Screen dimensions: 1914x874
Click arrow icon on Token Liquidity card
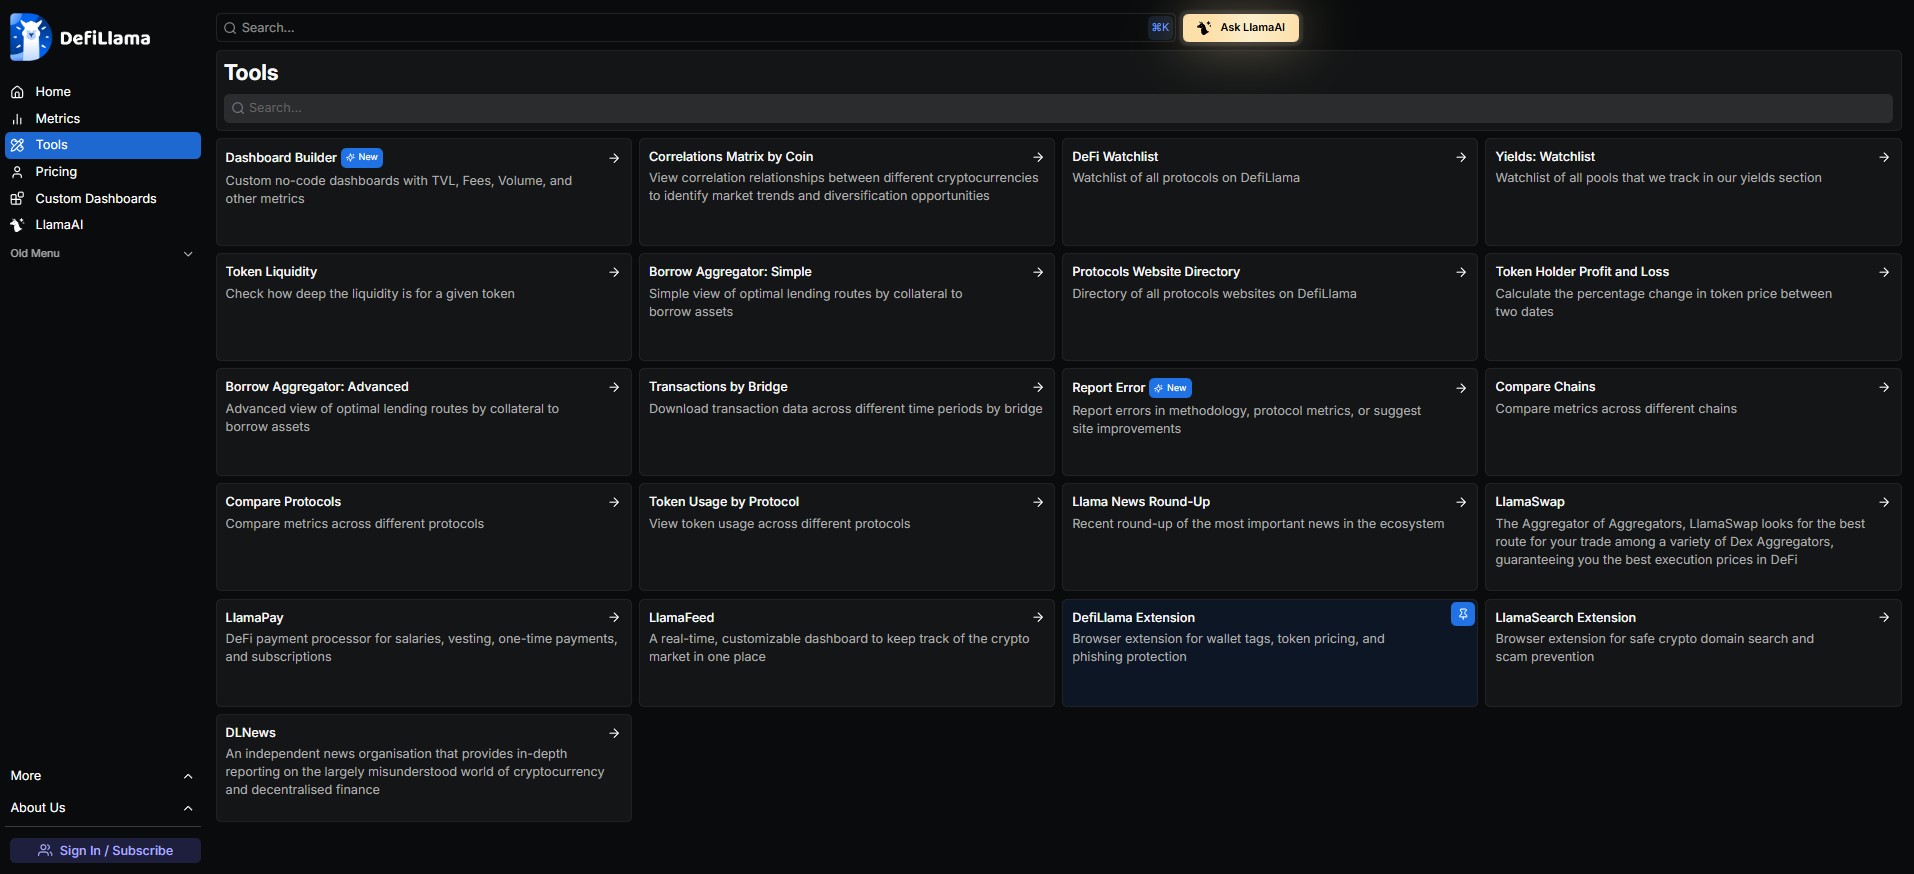(614, 272)
